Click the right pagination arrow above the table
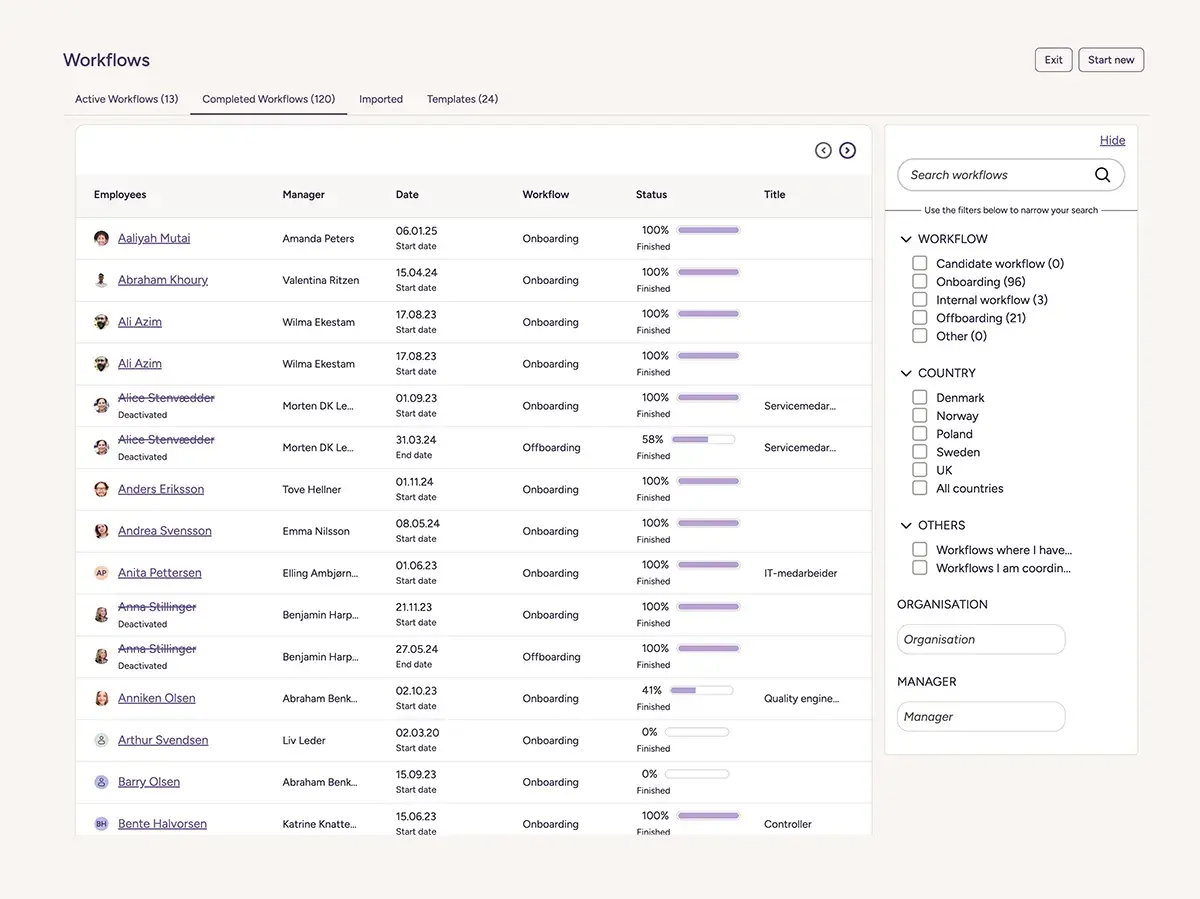The image size is (1200, 899). click(847, 149)
